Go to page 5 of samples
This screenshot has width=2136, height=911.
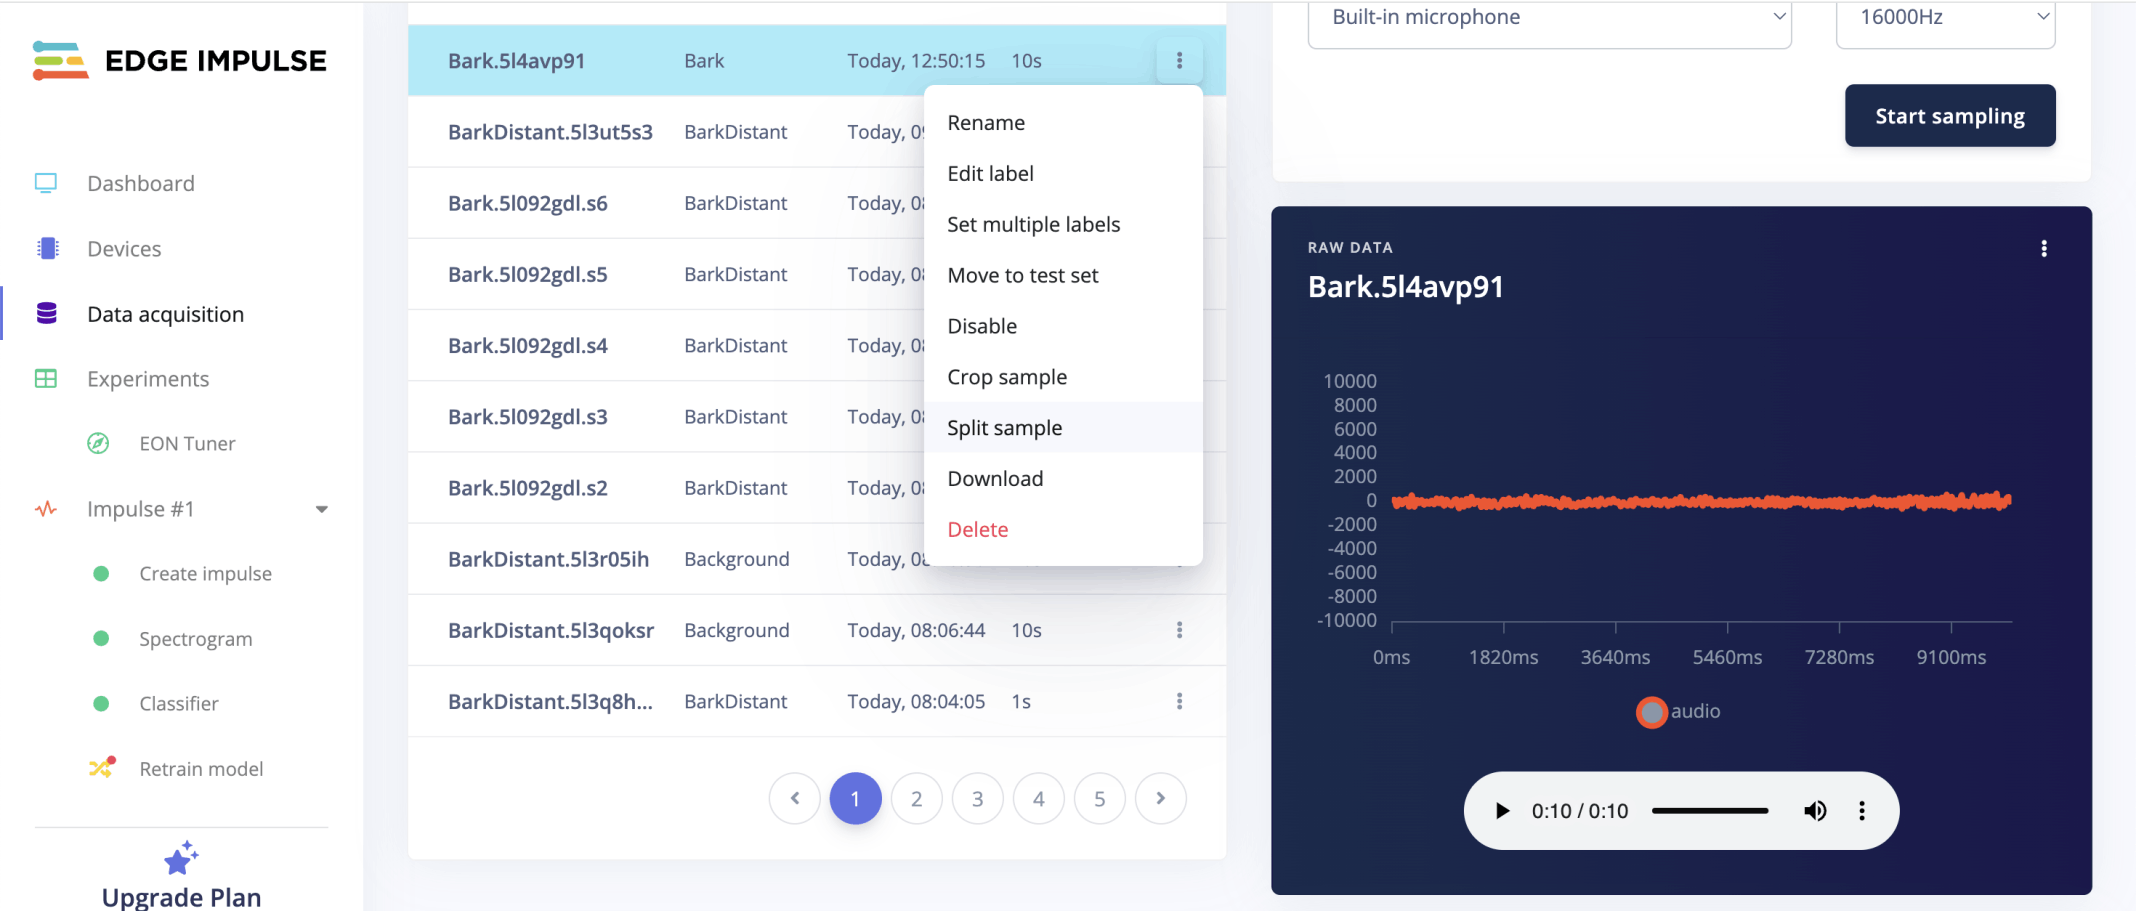1100,798
